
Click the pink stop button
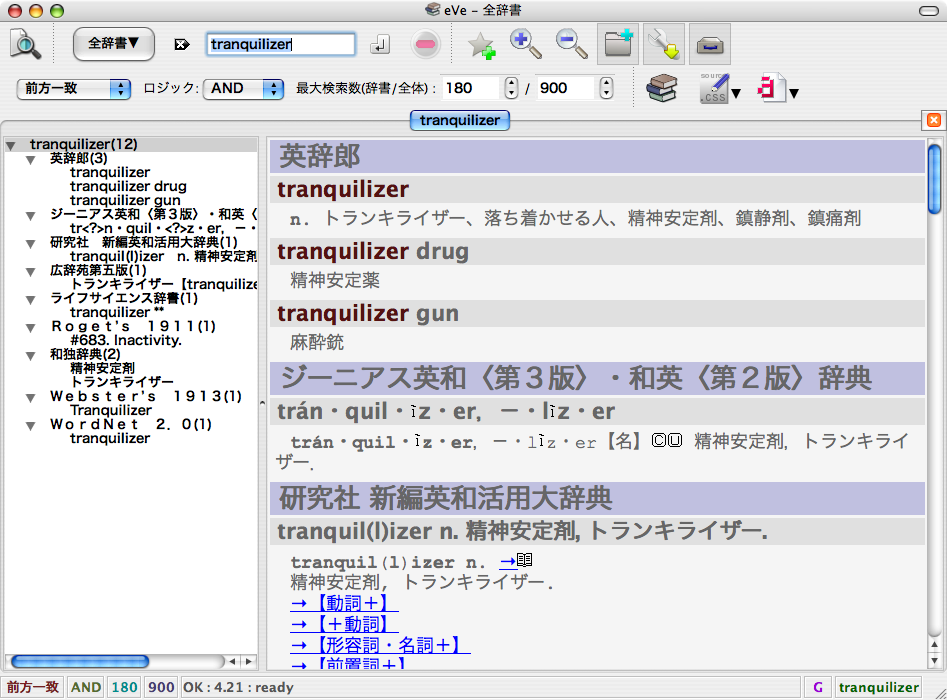(x=425, y=44)
